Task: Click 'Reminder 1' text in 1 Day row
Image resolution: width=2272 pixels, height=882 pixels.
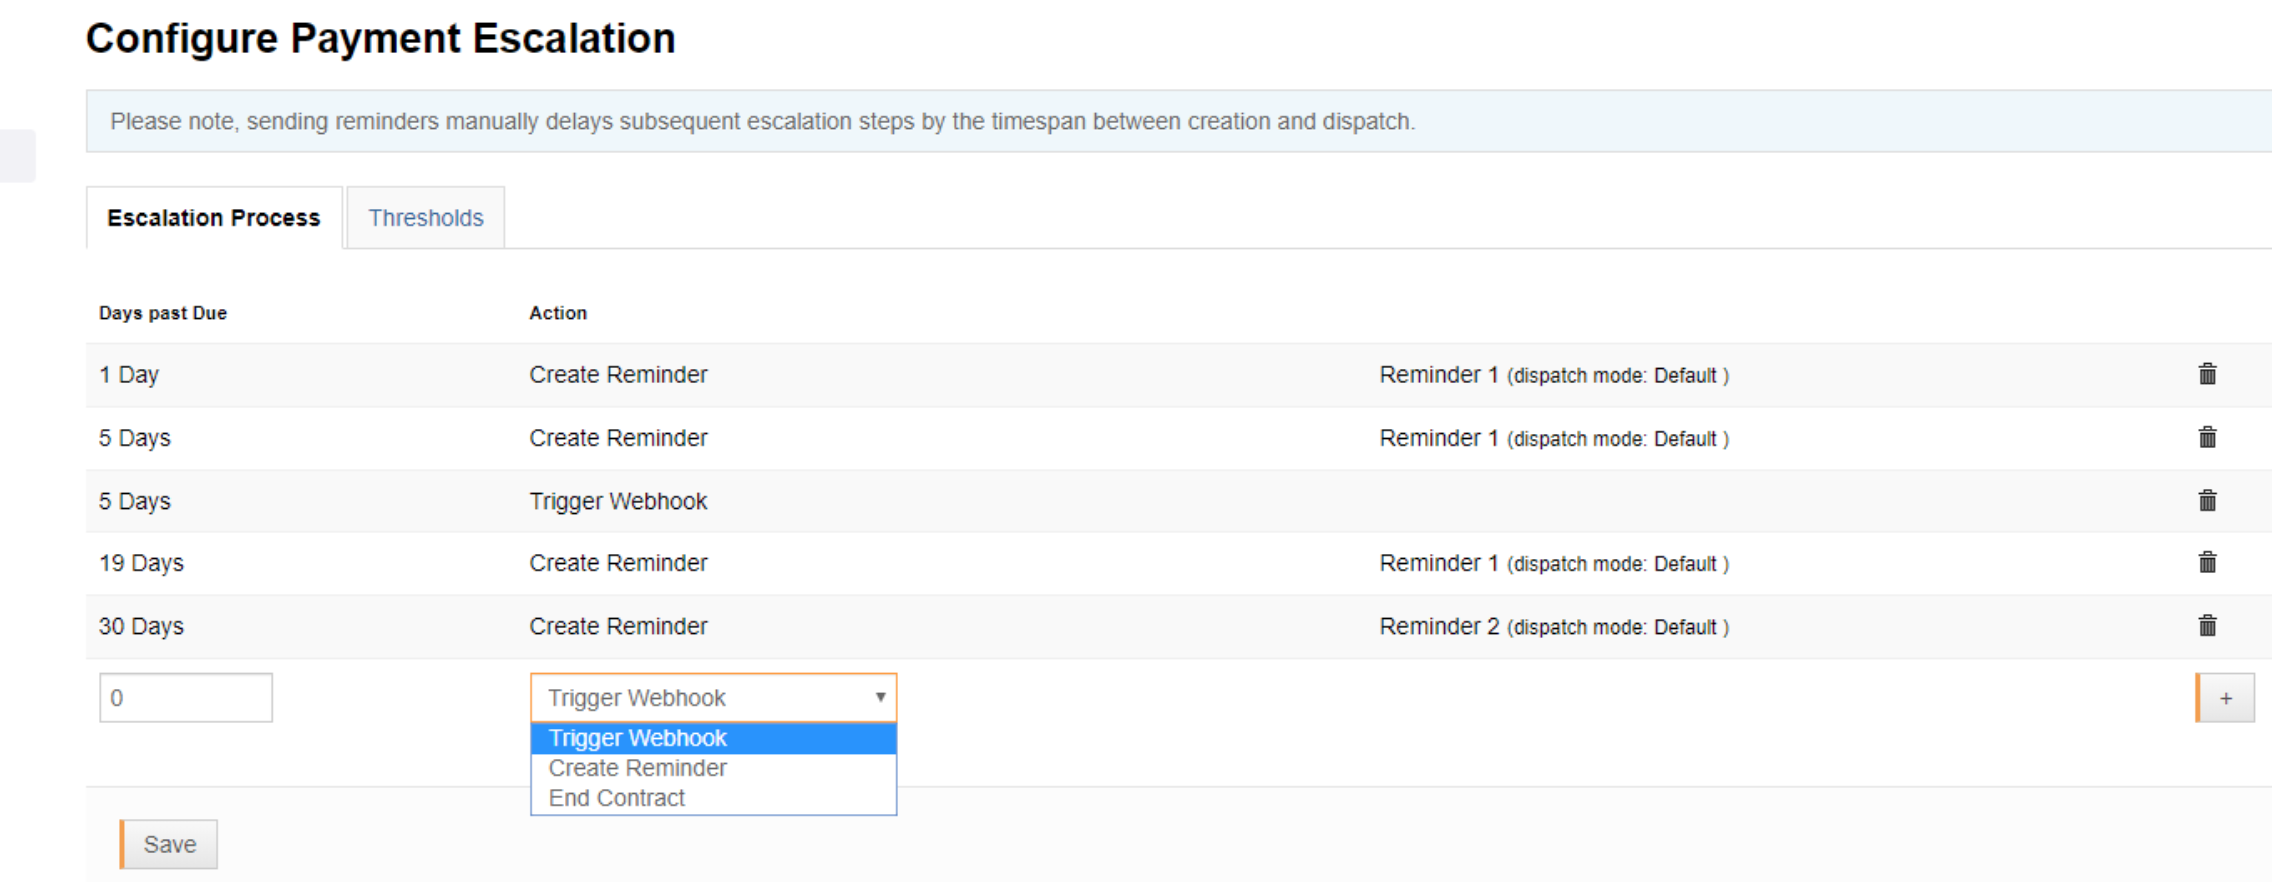Action: click(x=1438, y=375)
